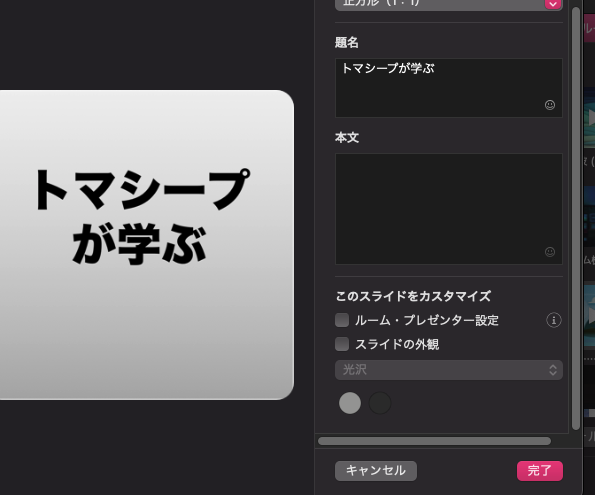Click the horizontal scrollbar below settings

tap(434, 441)
